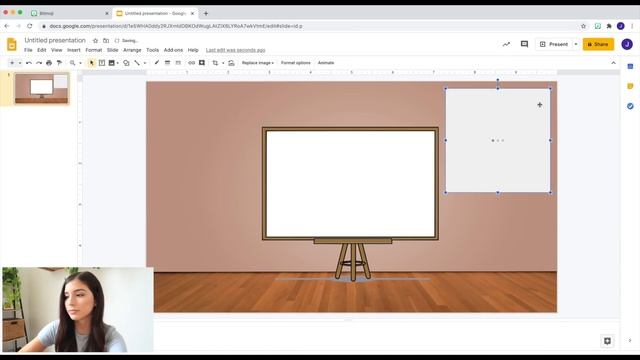The image size is (640, 360).
Task: Open the Insert menu
Action: click(x=73, y=50)
